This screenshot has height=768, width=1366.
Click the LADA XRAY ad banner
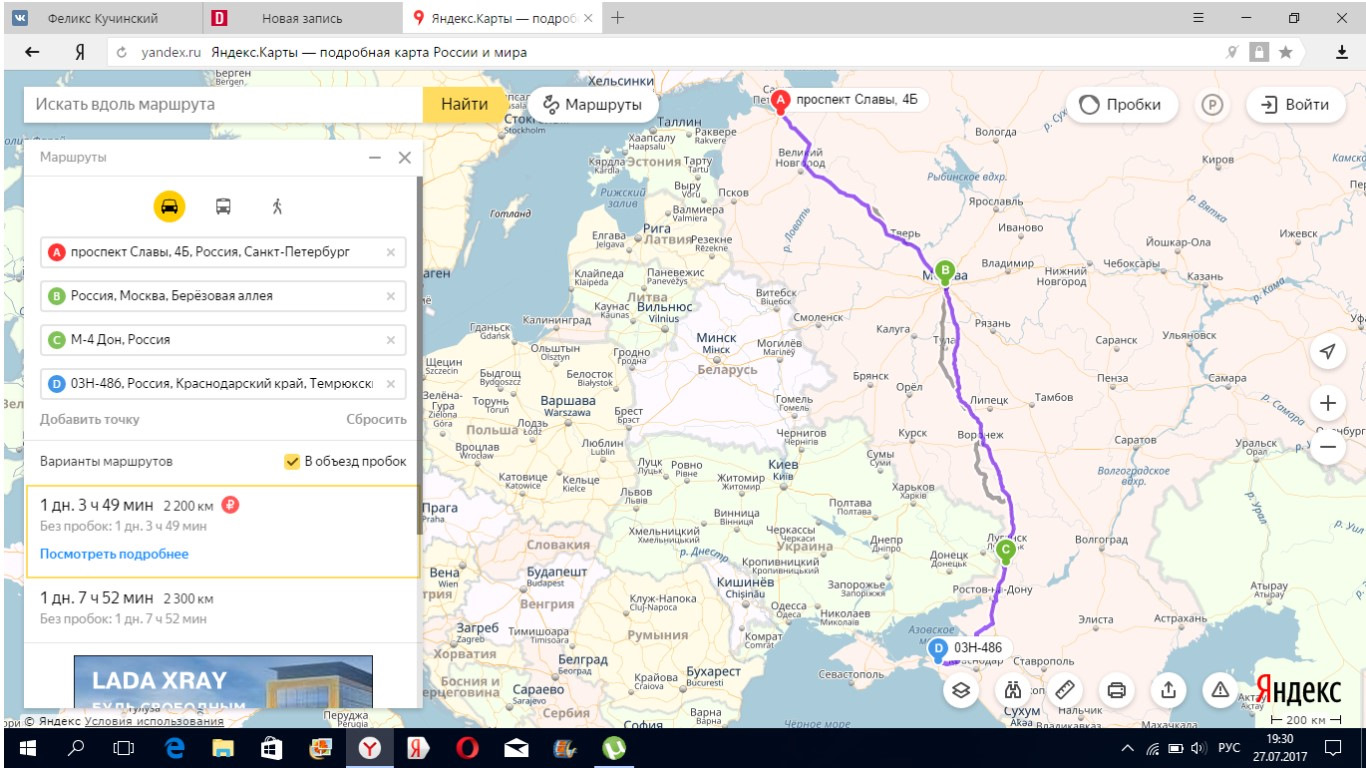pos(223,682)
